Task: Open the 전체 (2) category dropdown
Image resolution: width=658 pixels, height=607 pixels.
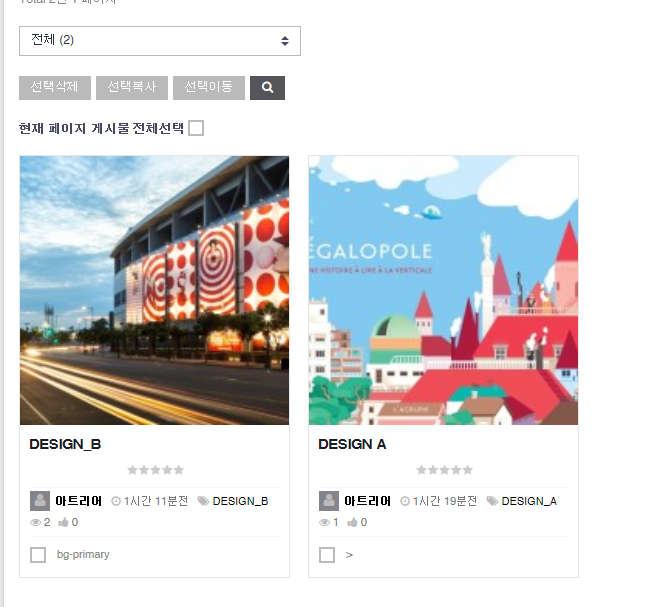Action: click(x=160, y=41)
